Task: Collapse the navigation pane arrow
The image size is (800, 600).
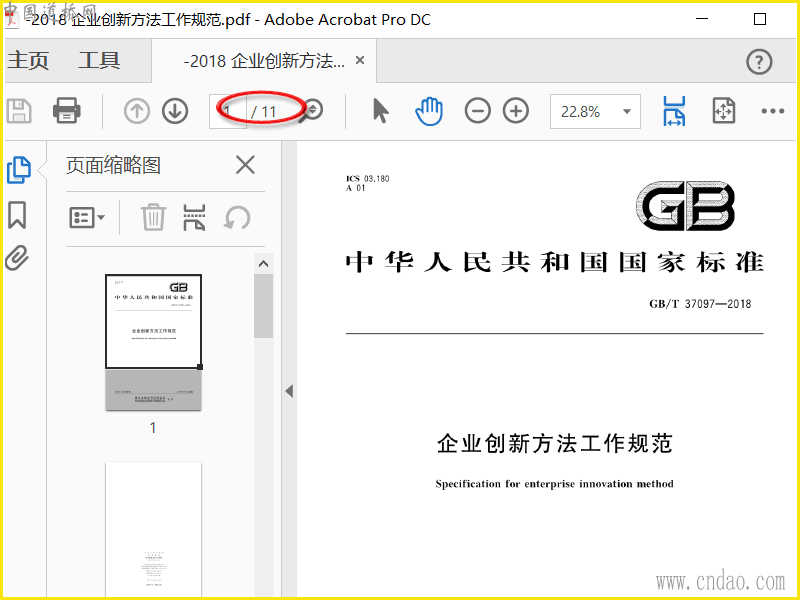Action: coord(289,391)
